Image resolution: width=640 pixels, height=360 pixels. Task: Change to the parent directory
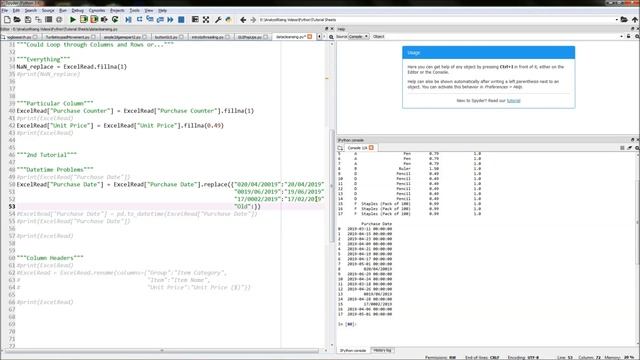tap(635, 19)
